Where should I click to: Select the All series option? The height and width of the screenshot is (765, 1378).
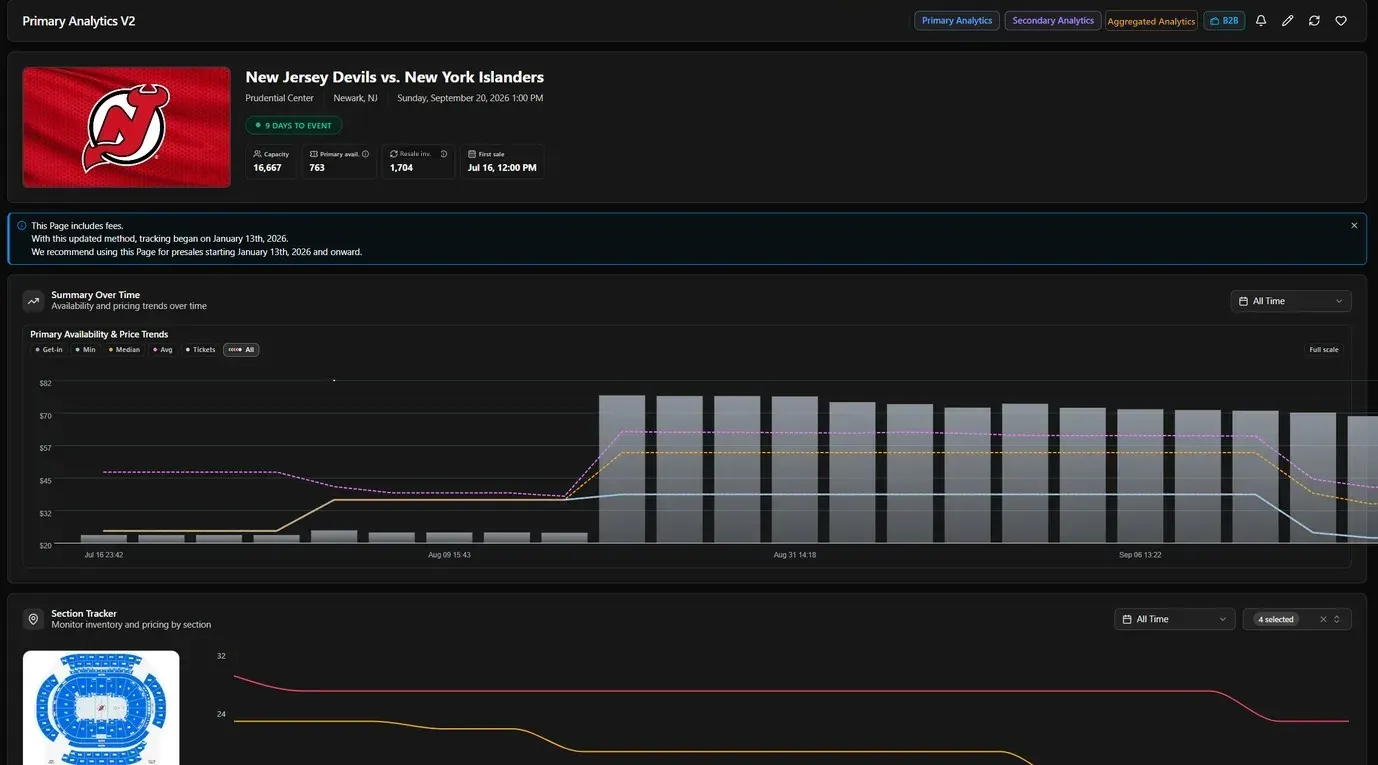click(x=241, y=350)
